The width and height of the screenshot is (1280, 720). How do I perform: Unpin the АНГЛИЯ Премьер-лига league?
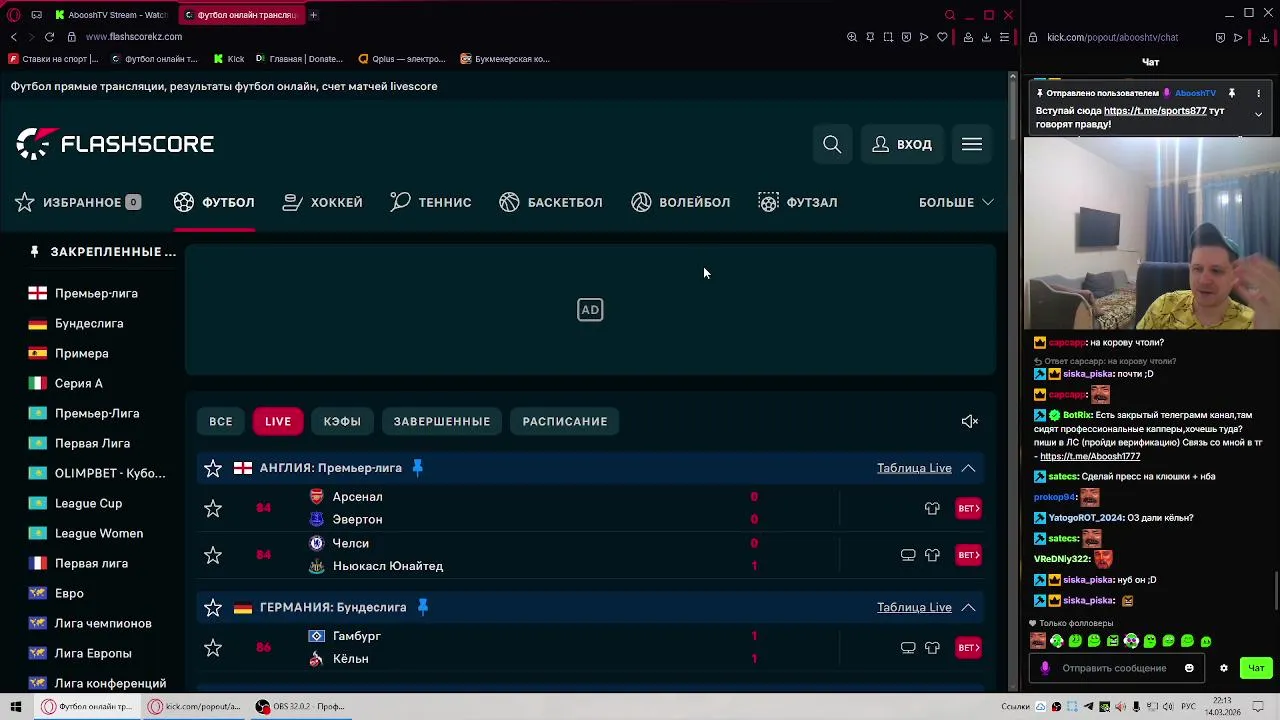pos(418,468)
